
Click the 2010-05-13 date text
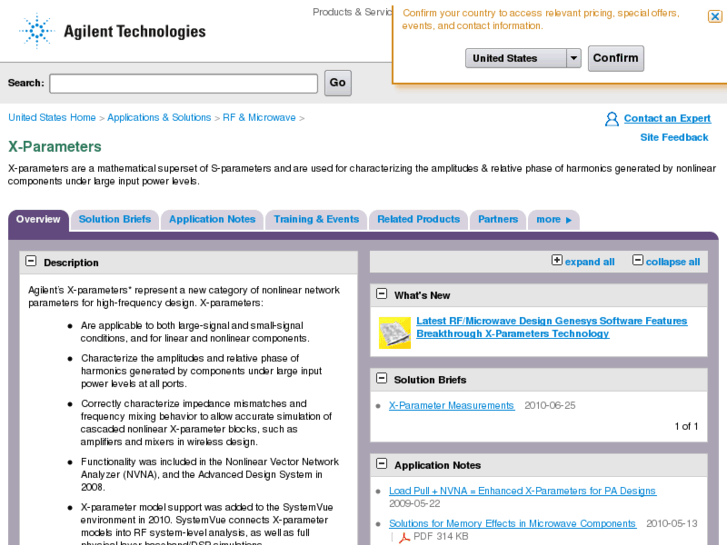(672, 524)
